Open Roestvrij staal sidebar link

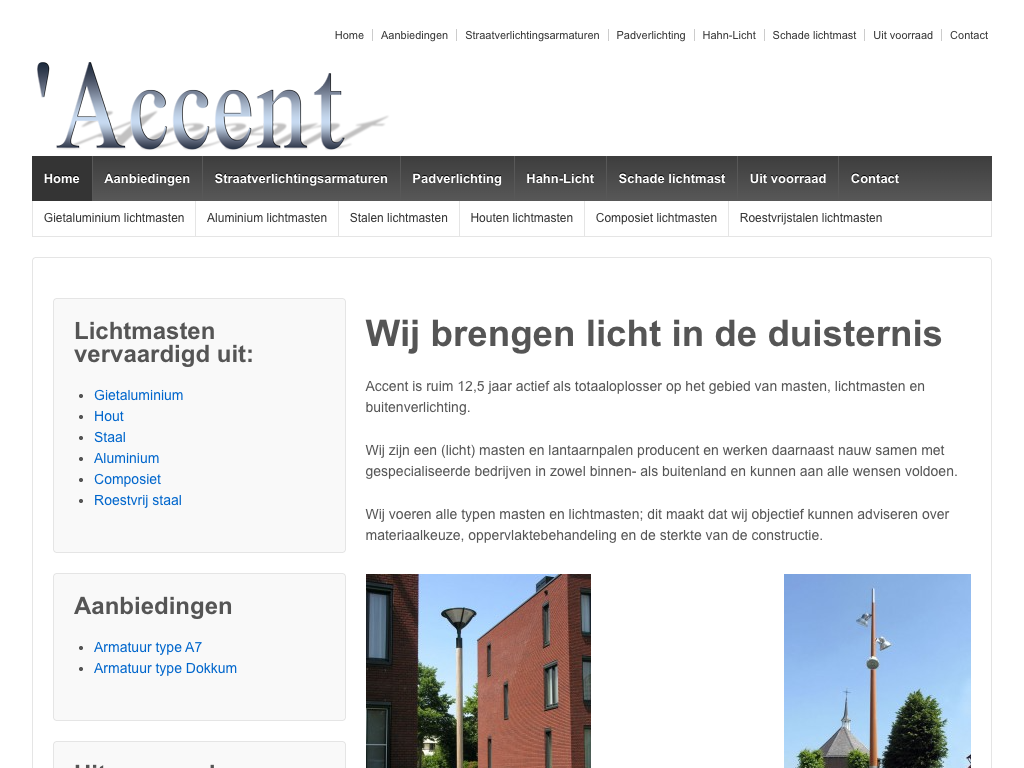pyautogui.click(x=138, y=500)
